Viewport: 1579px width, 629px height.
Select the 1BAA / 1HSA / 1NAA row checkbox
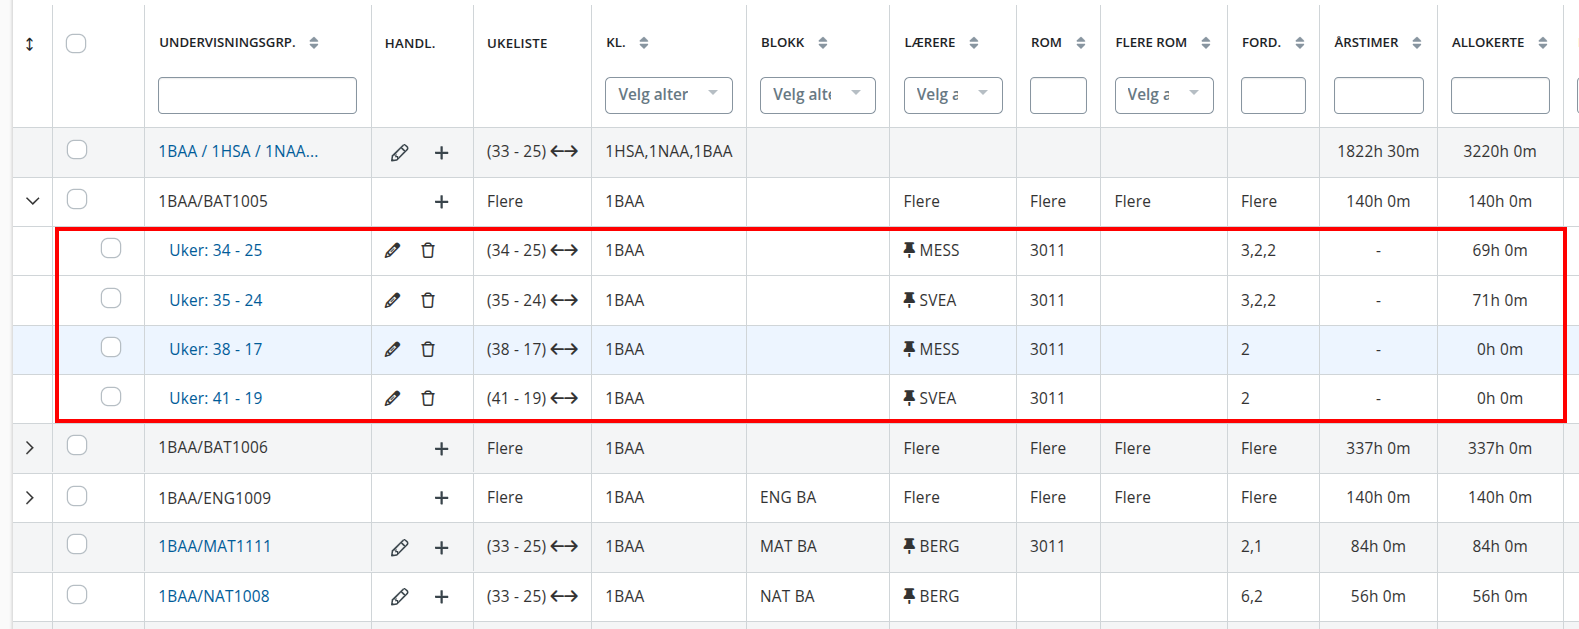pos(77,150)
